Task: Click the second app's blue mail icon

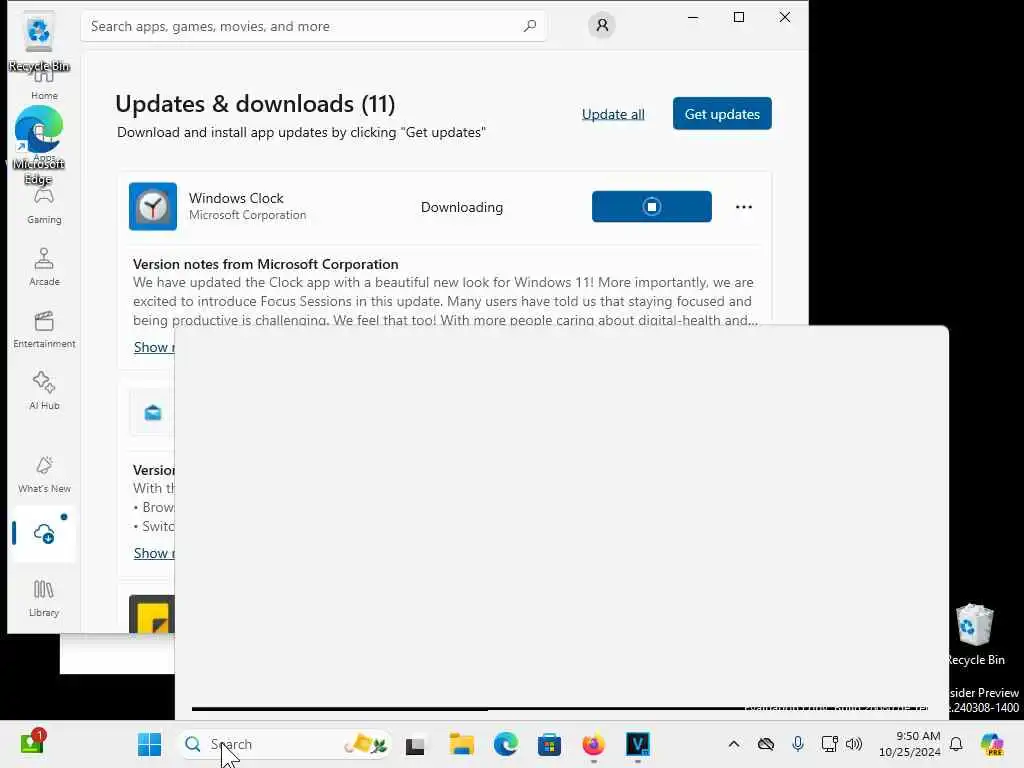Action: tap(153, 413)
